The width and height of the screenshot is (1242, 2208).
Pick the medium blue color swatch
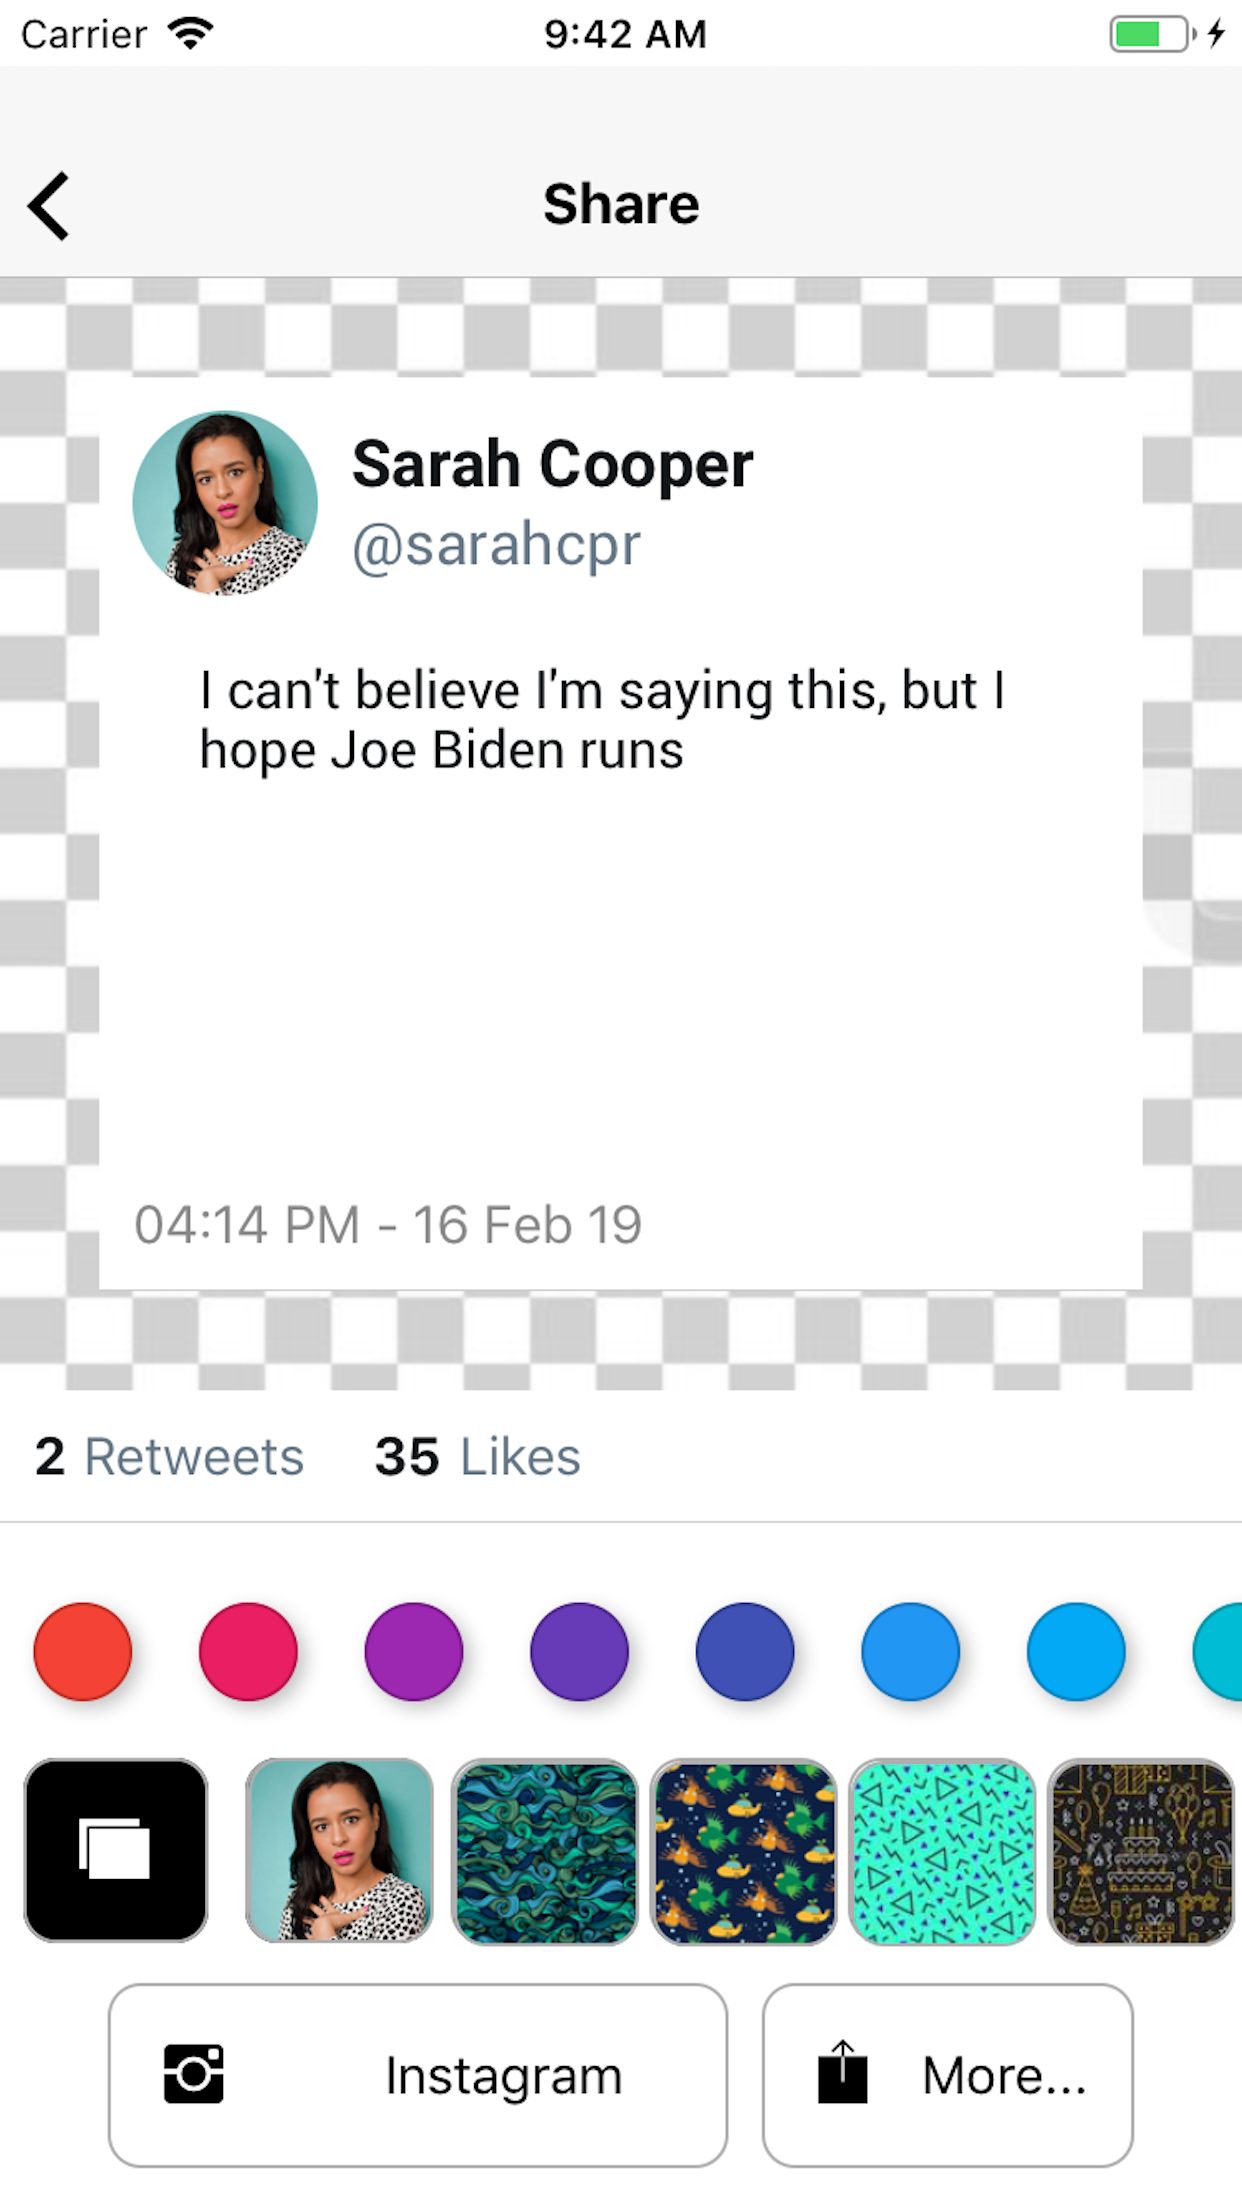click(x=911, y=1651)
